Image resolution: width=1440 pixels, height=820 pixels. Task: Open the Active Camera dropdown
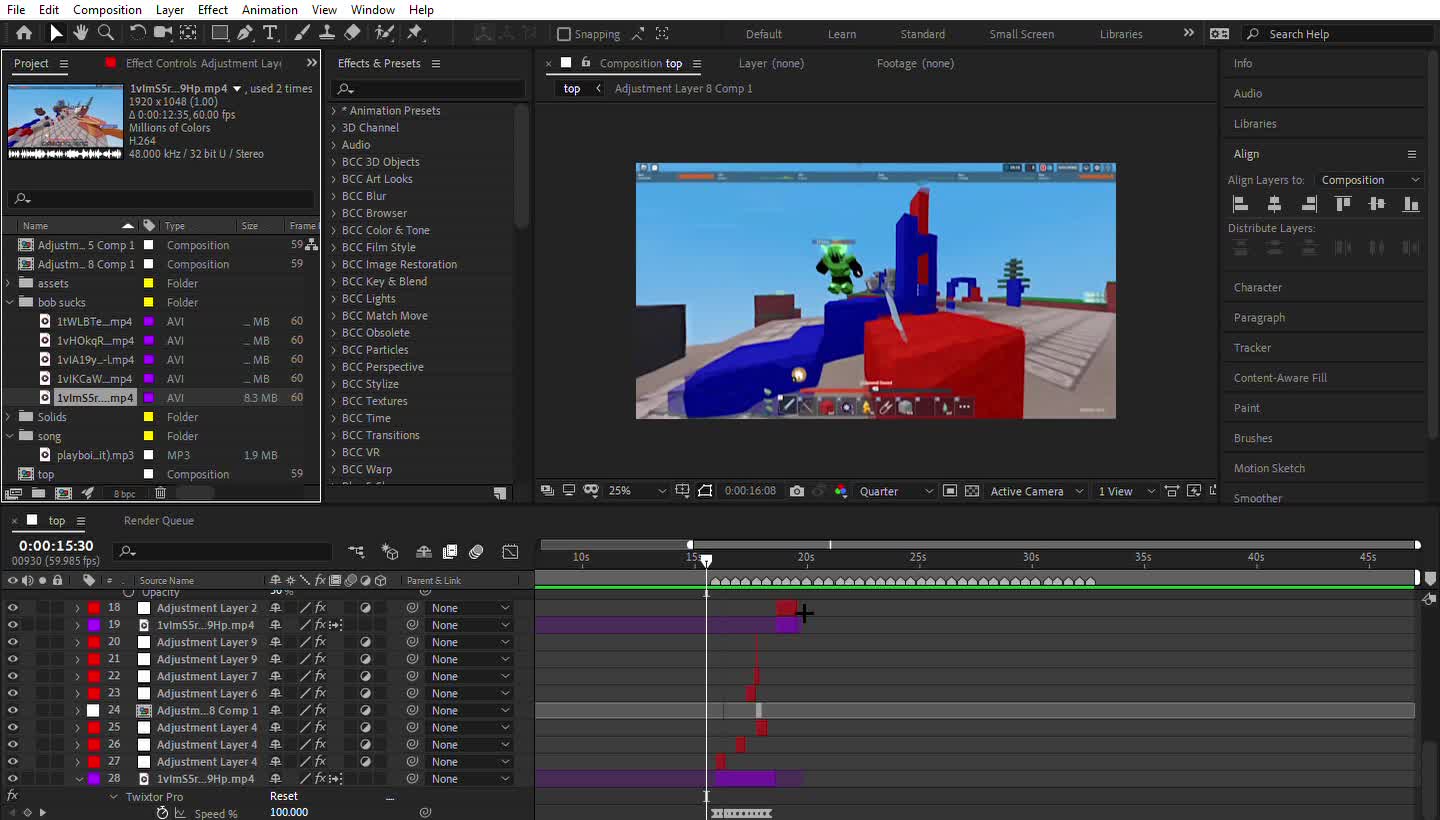pyautogui.click(x=1037, y=491)
